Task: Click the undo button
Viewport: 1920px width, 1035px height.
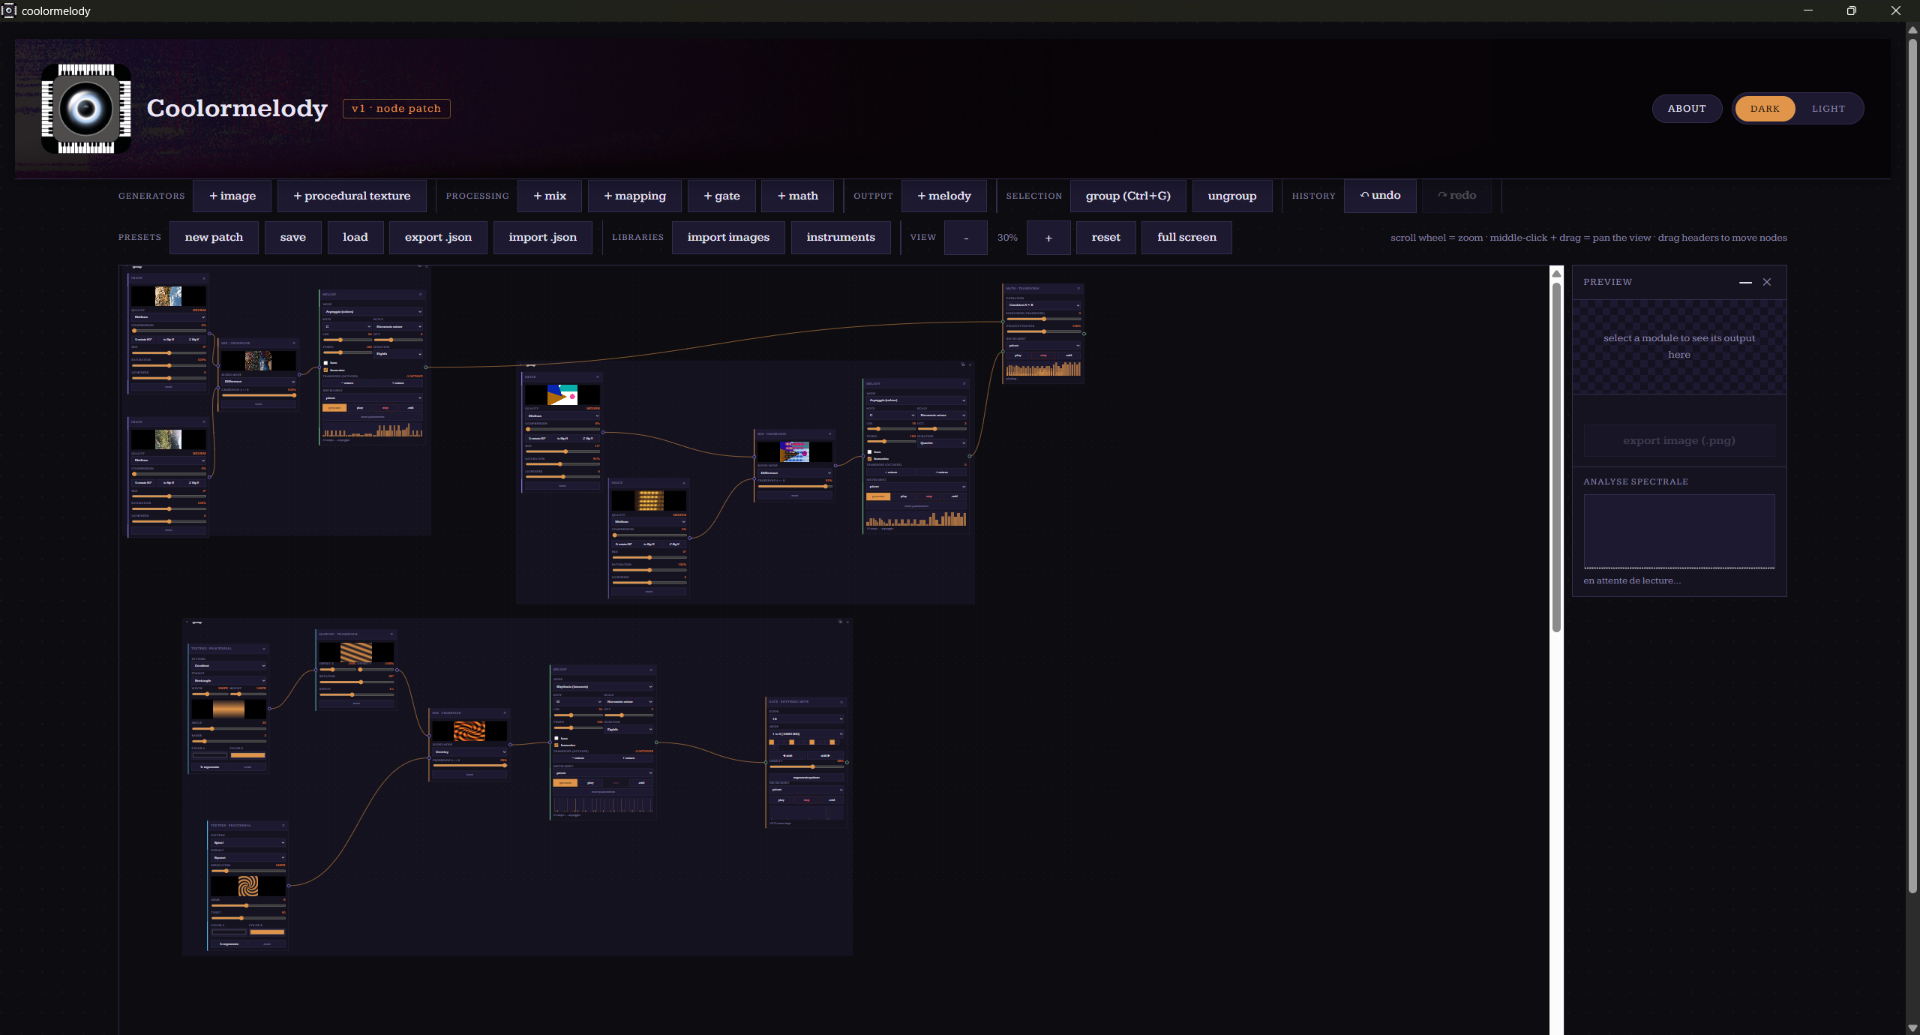Action: pyautogui.click(x=1380, y=196)
